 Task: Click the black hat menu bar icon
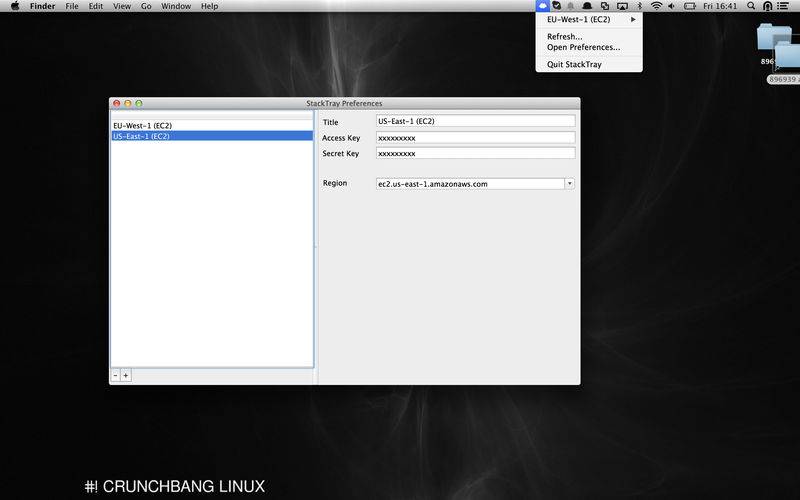click(587, 6)
